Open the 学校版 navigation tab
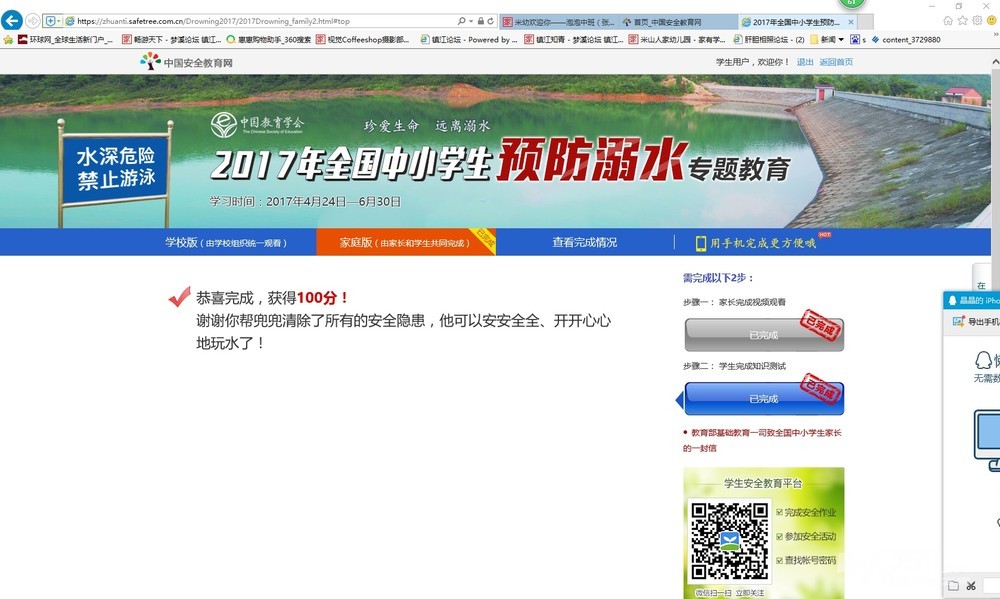 click(x=226, y=242)
